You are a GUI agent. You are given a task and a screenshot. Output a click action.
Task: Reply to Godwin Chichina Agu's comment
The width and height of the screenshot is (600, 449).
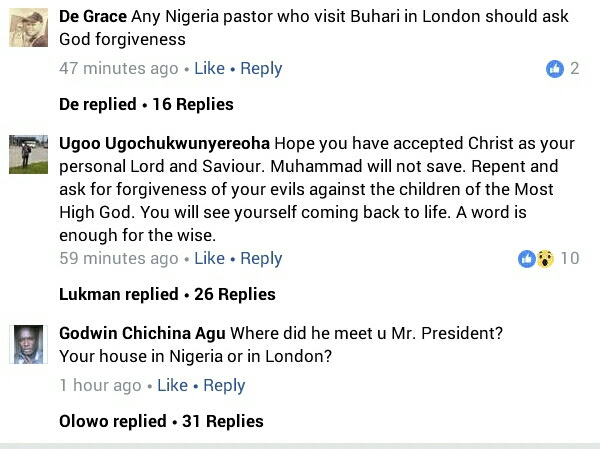(x=224, y=385)
